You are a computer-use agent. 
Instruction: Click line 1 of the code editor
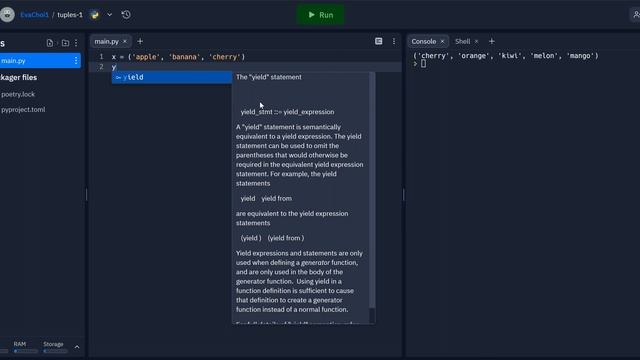tap(178, 57)
